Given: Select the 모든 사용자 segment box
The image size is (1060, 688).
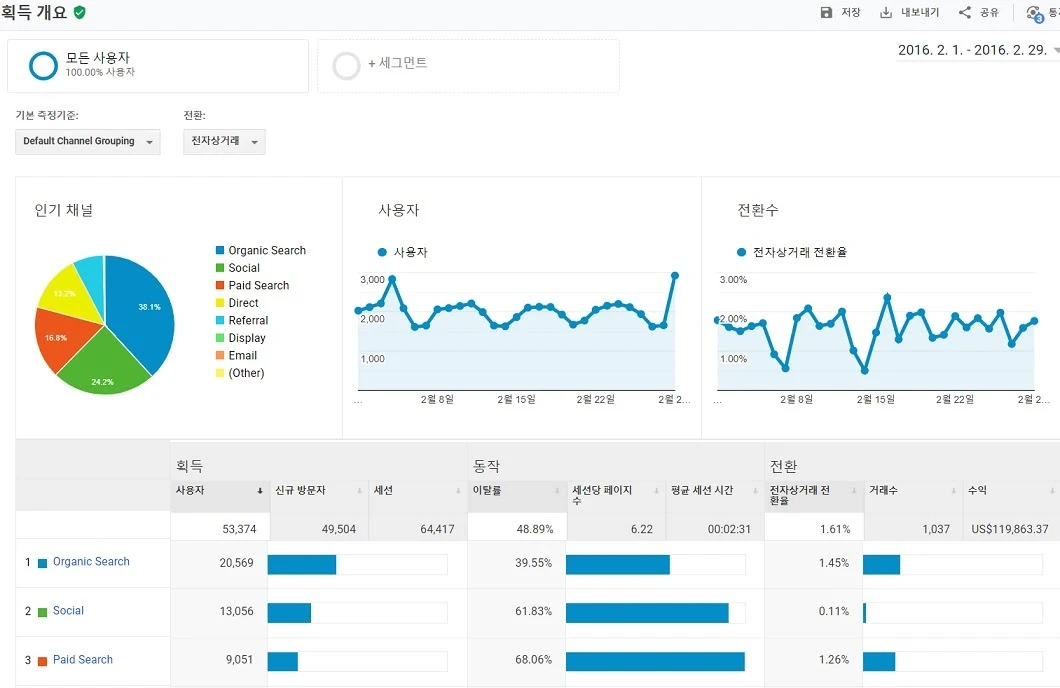Looking at the screenshot, I should pyautogui.click(x=158, y=66).
